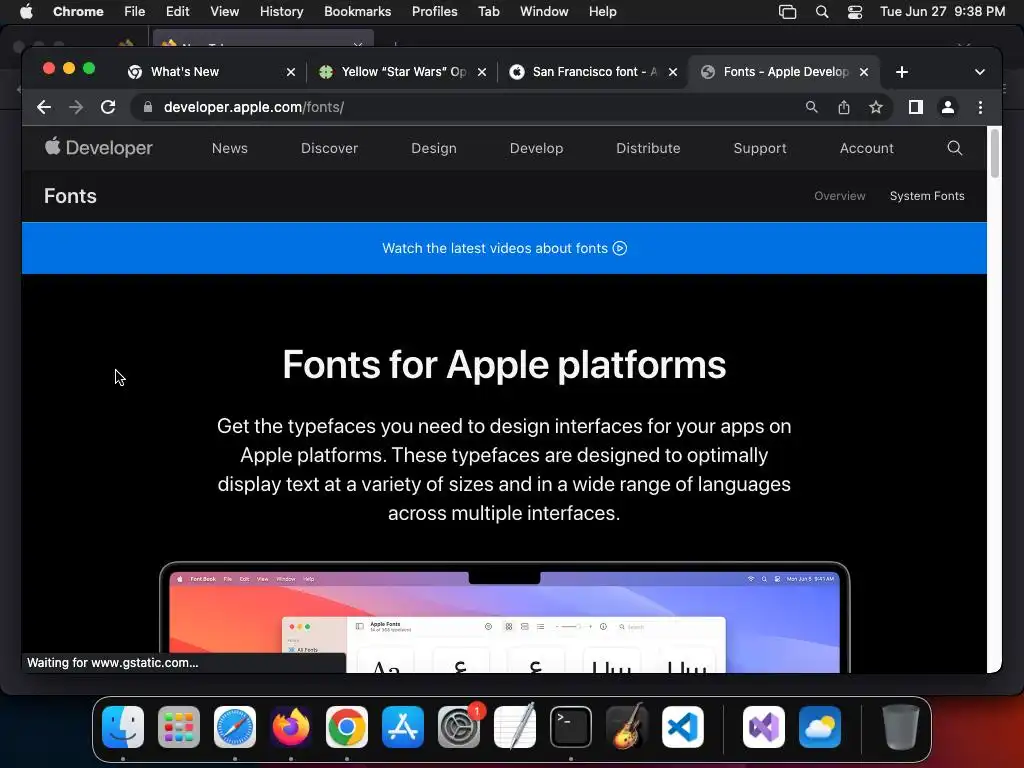Expand the tab search chevron
1024x768 pixels.
pos(980,72)
